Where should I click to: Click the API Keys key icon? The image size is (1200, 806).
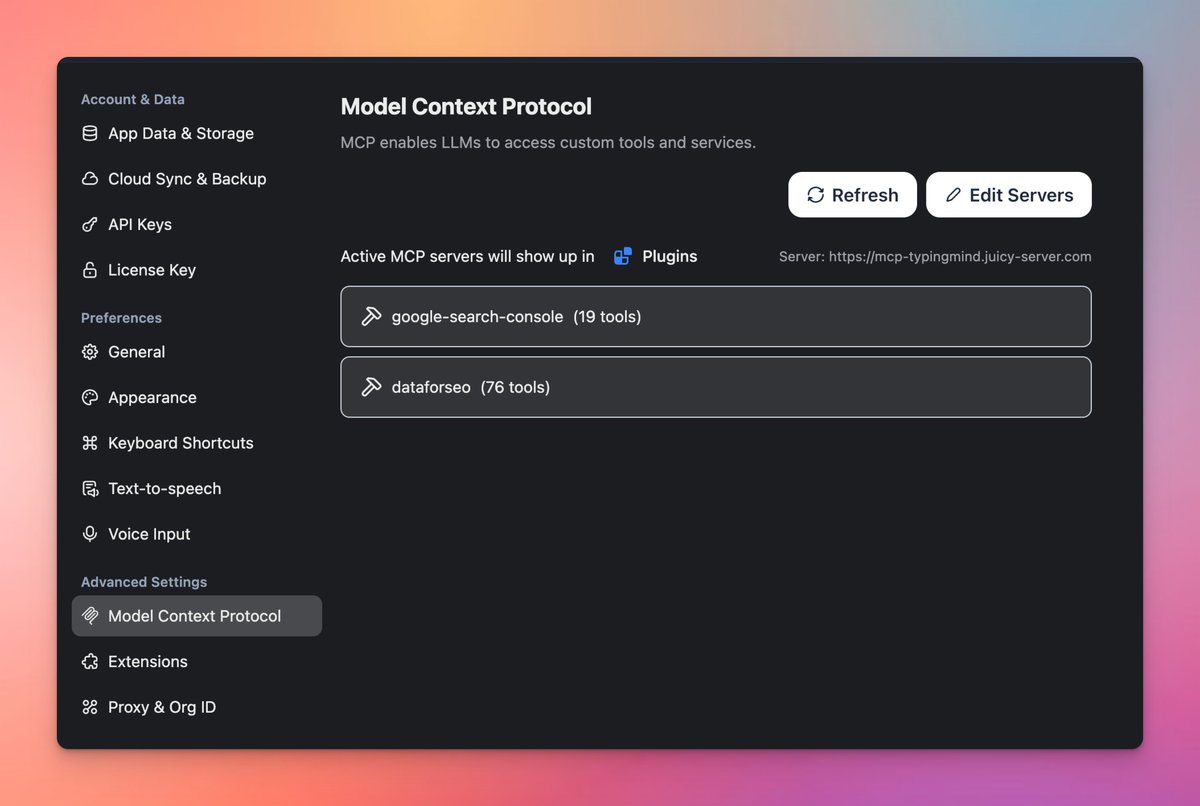click(90, 224)
